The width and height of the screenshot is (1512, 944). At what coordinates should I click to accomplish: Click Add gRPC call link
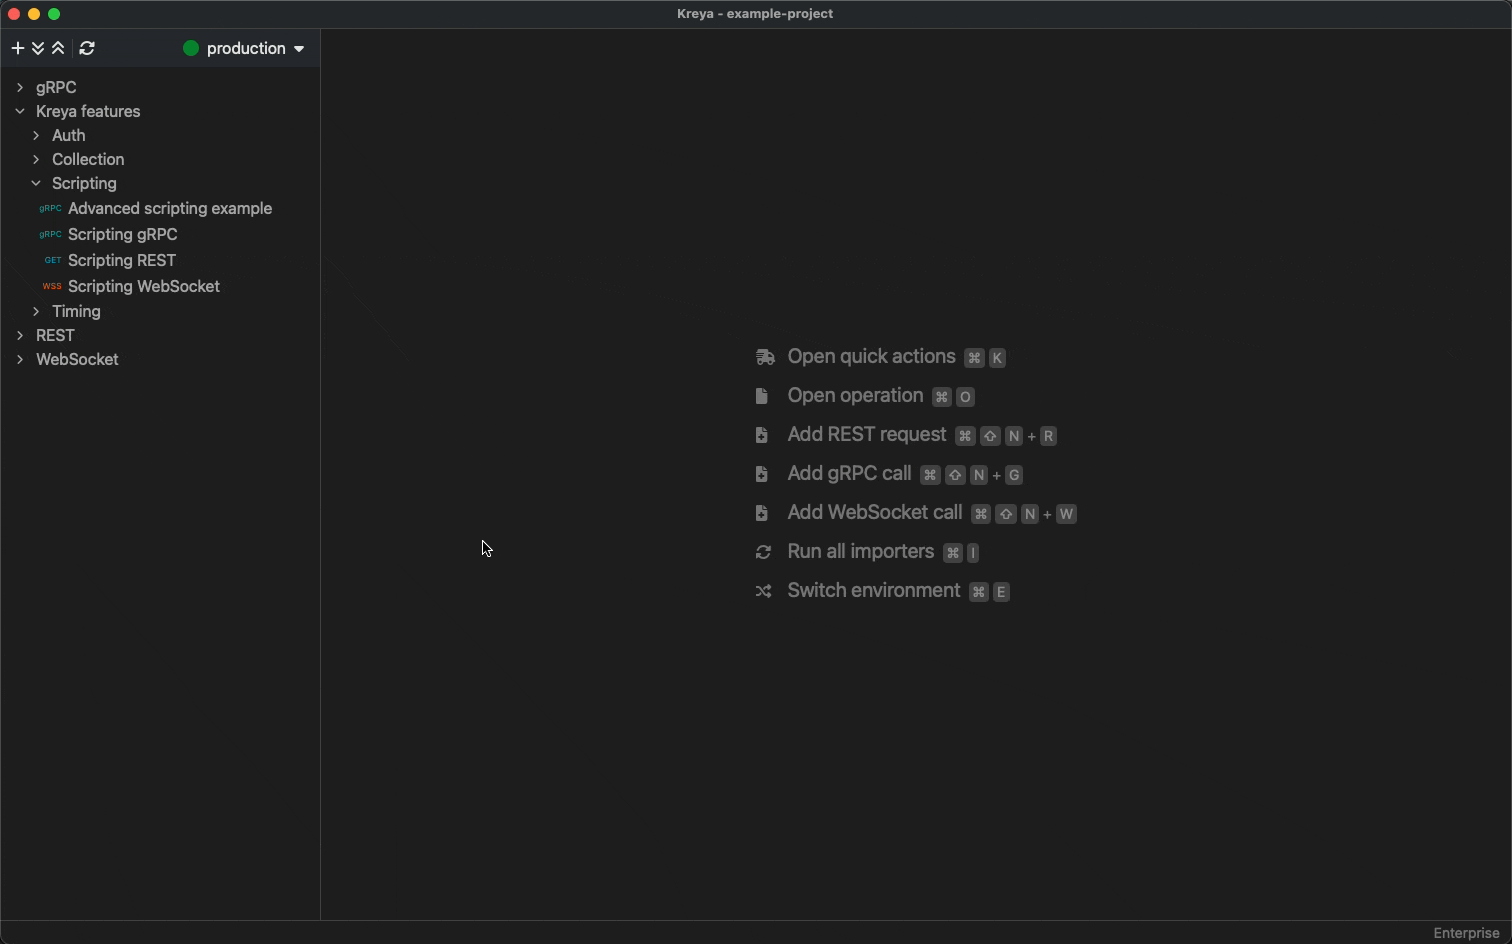coord(849,474)
